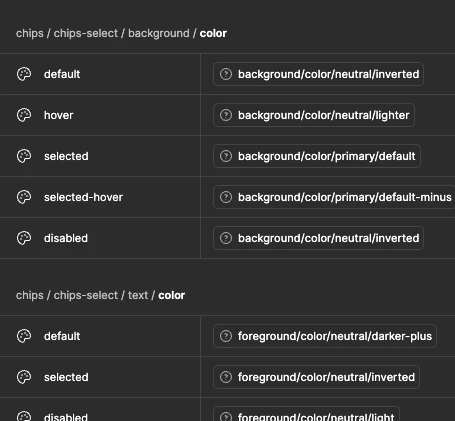This screenshot has height=421, width=455.
Task: Click palette icon beside selected-hover variable
Action: [24, 197]
